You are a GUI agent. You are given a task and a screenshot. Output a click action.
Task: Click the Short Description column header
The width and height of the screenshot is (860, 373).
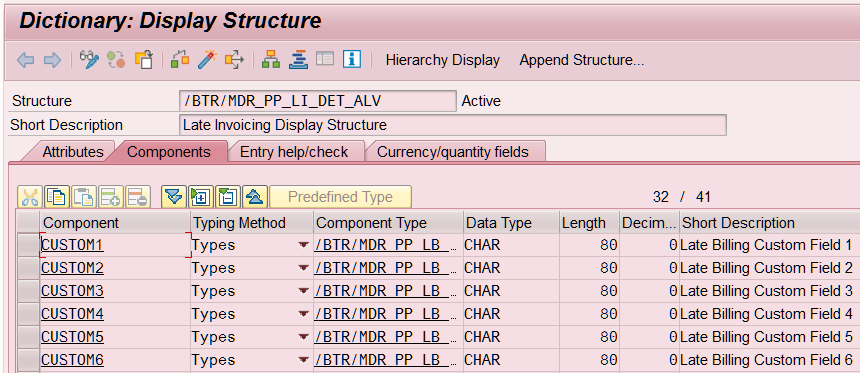[x=770, y=223]
